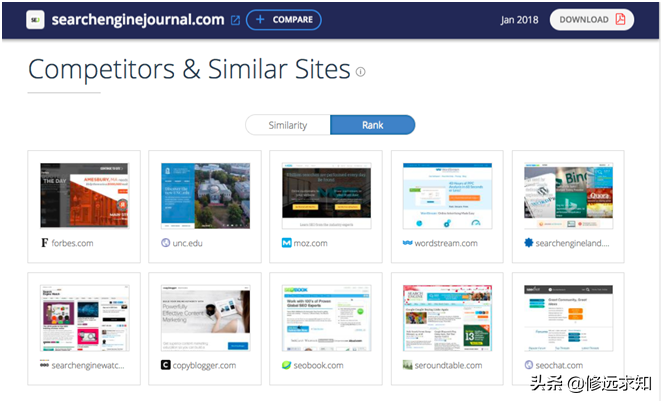Image resolution: width=663 pixels, height=403 pixels.
Task: Click the SEJ site logo icon
Action: coord(35,20)
